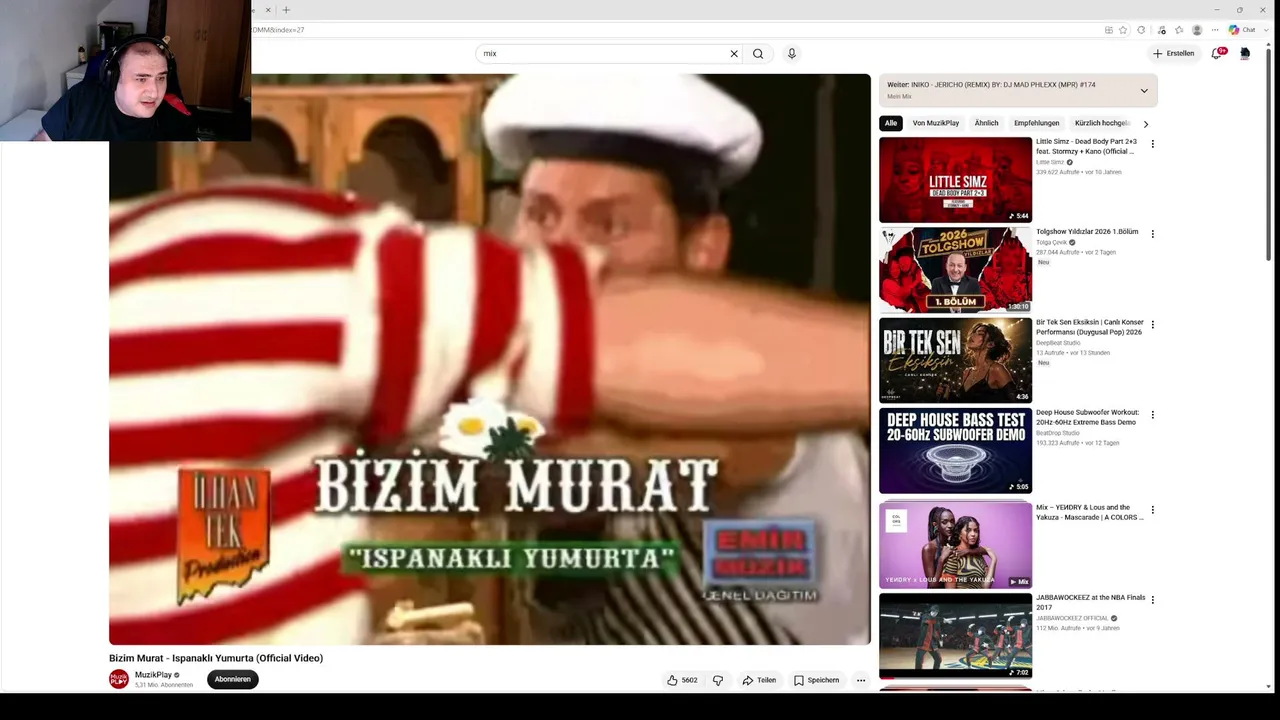The height and width of the screenshot is (720, 1280).
Task: Click the Bizim Murat video player
Action: pyautogui.click(x=490, y=359)
